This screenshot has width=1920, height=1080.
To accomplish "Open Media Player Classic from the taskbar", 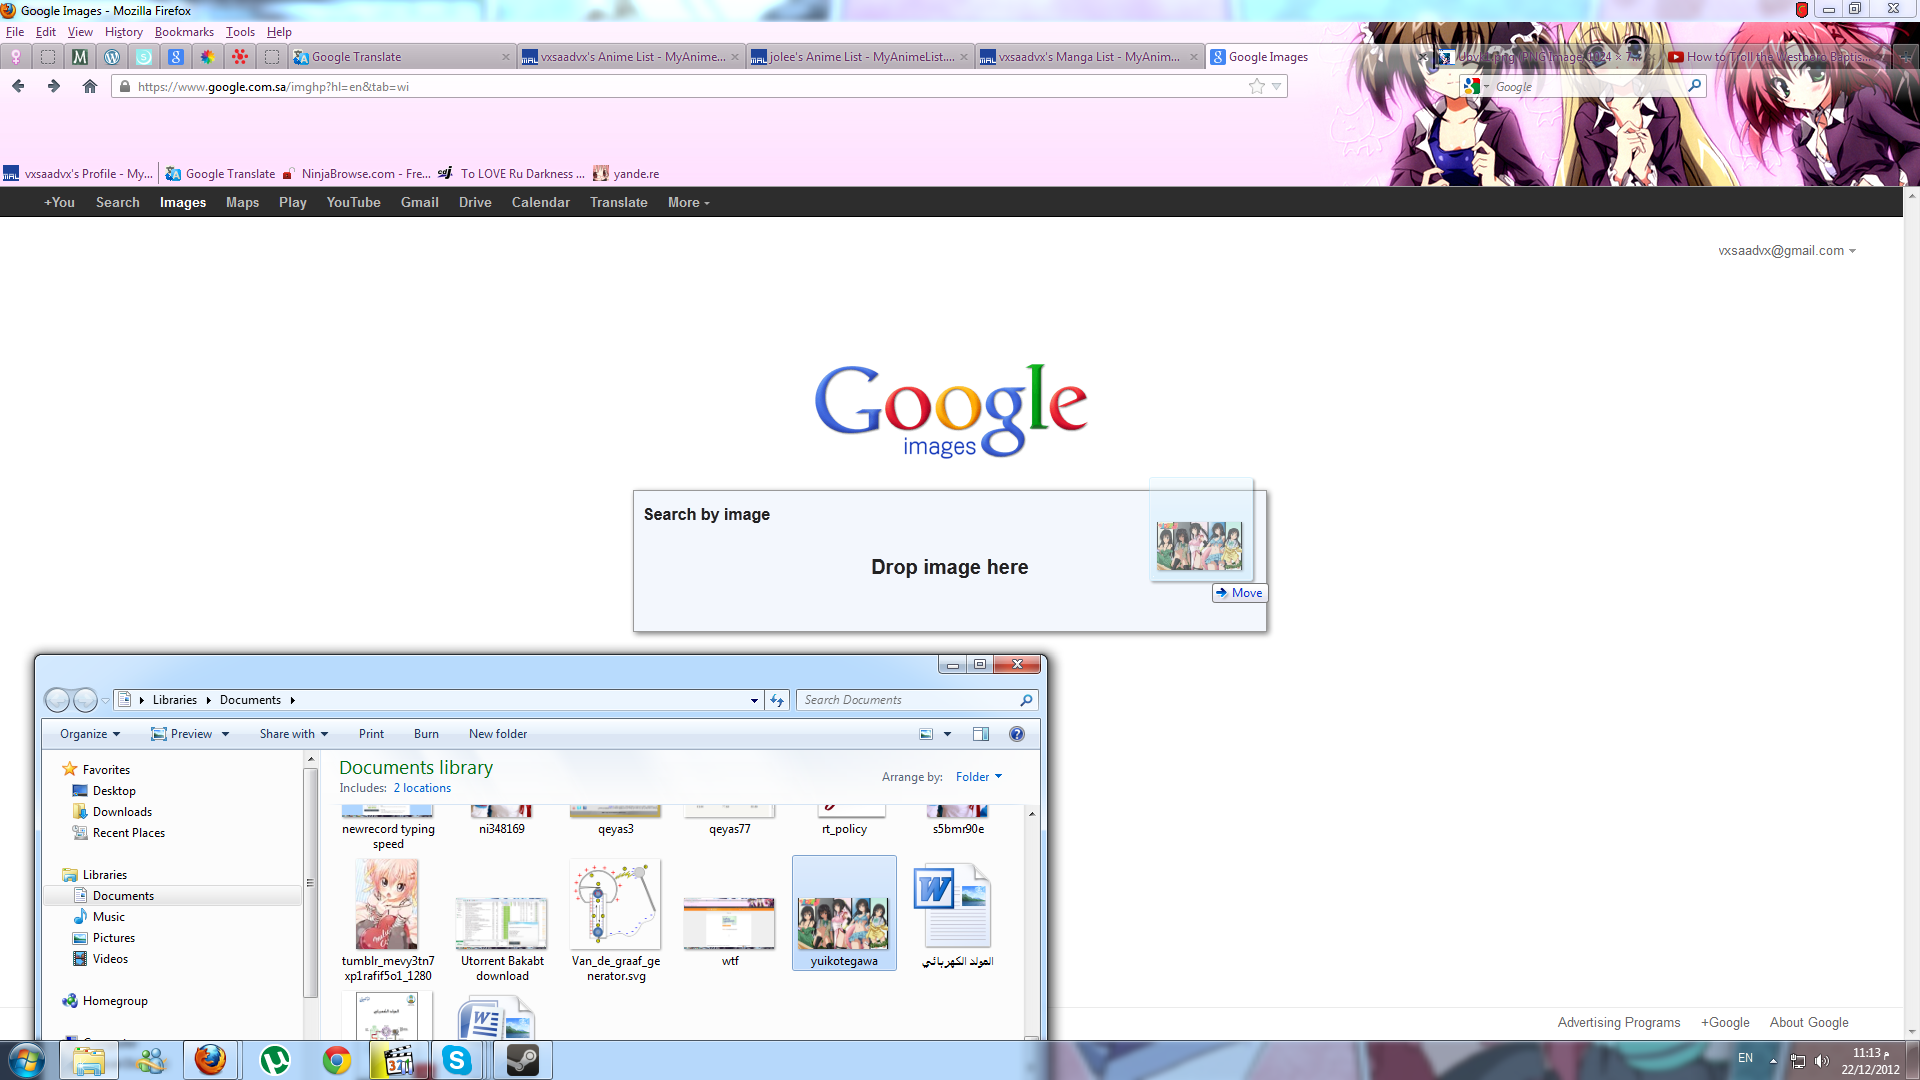I will point(398,1060).
